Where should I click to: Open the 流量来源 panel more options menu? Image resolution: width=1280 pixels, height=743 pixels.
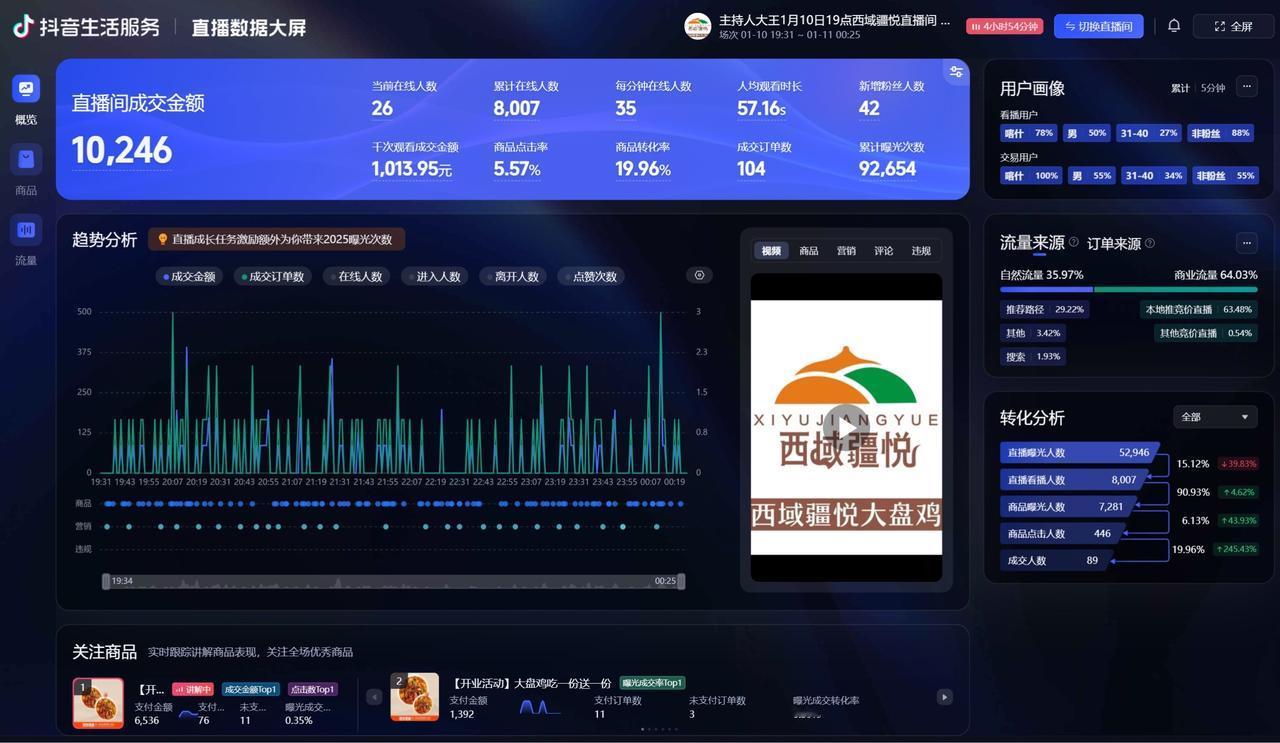(x=1247, y=242)
